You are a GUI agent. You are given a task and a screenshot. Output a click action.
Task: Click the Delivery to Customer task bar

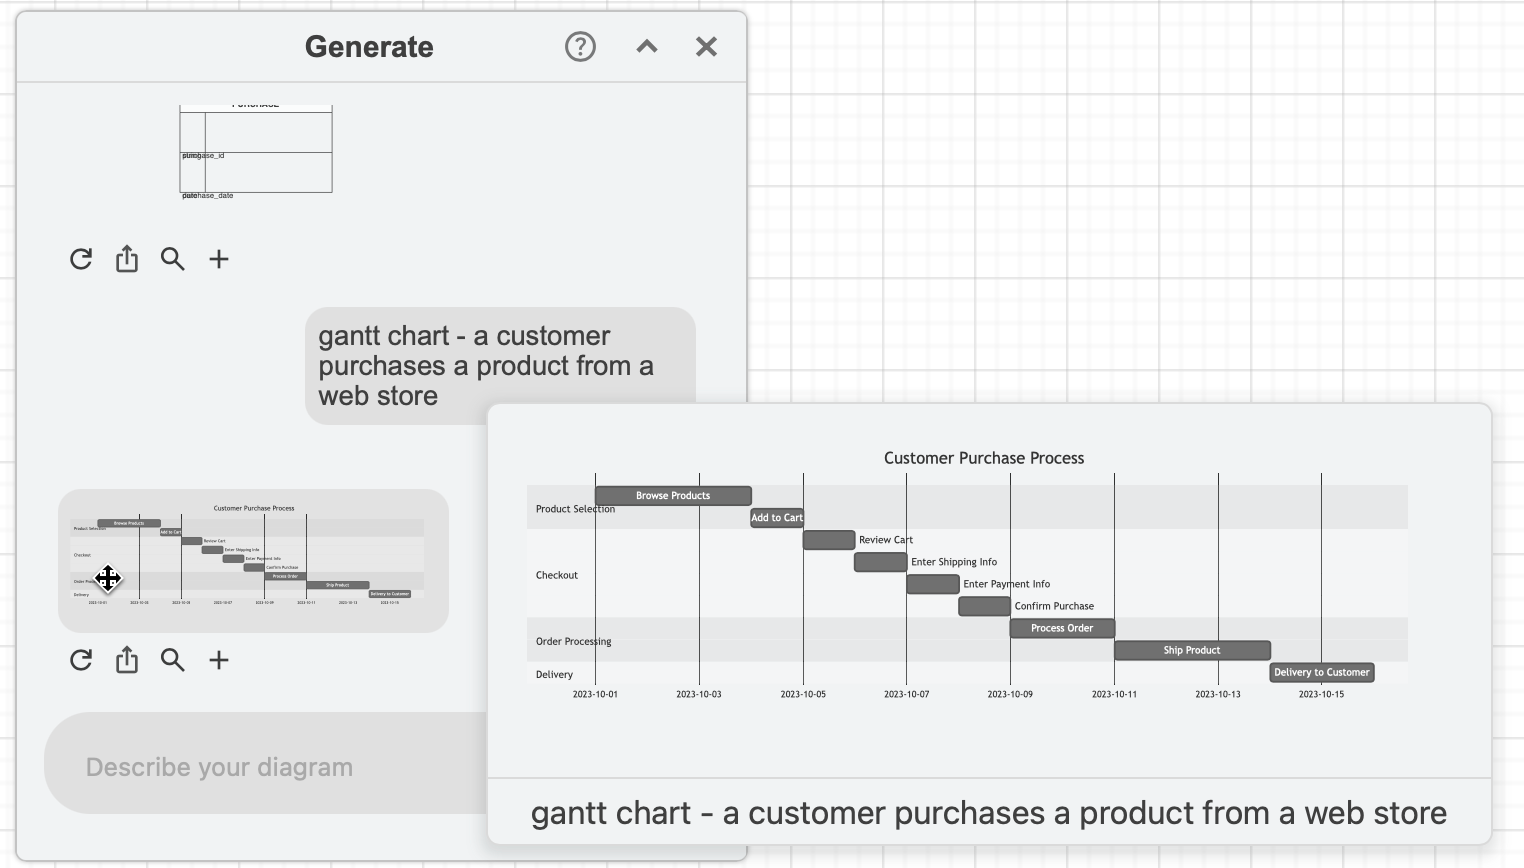[1321, 672]
